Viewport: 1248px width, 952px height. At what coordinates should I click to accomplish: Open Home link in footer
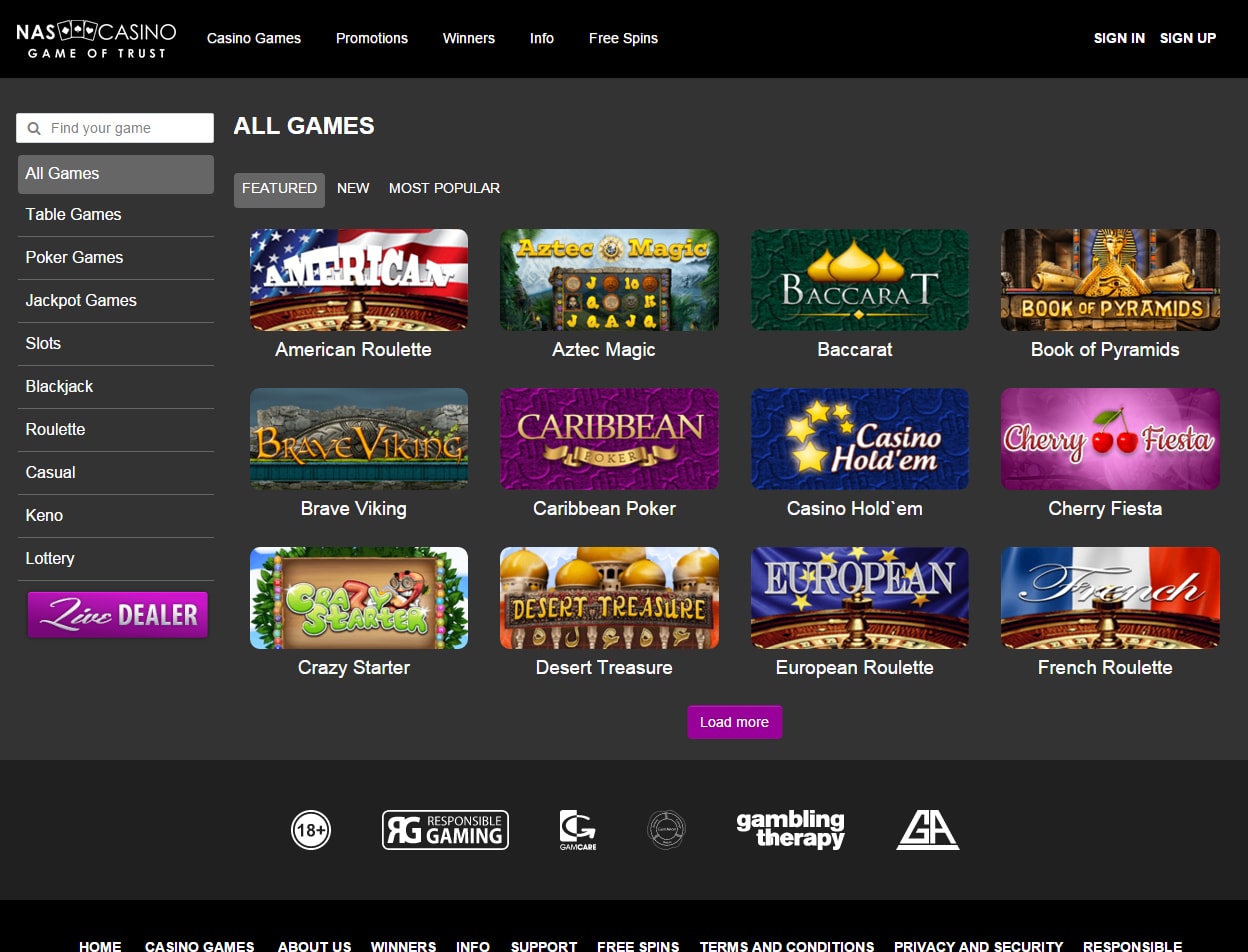100,946
